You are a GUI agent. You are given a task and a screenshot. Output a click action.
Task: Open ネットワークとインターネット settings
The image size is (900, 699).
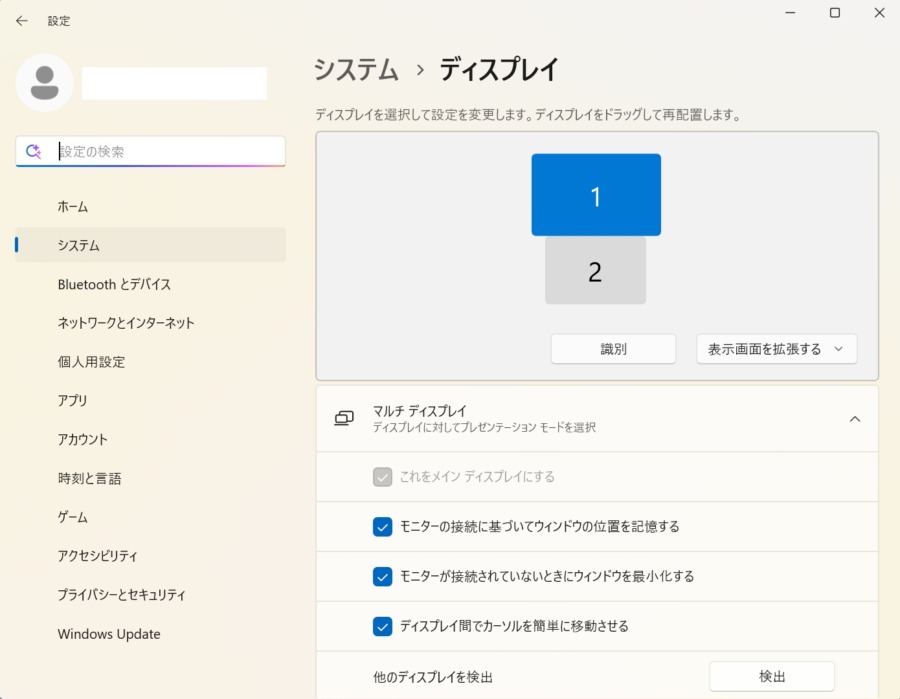150,323
